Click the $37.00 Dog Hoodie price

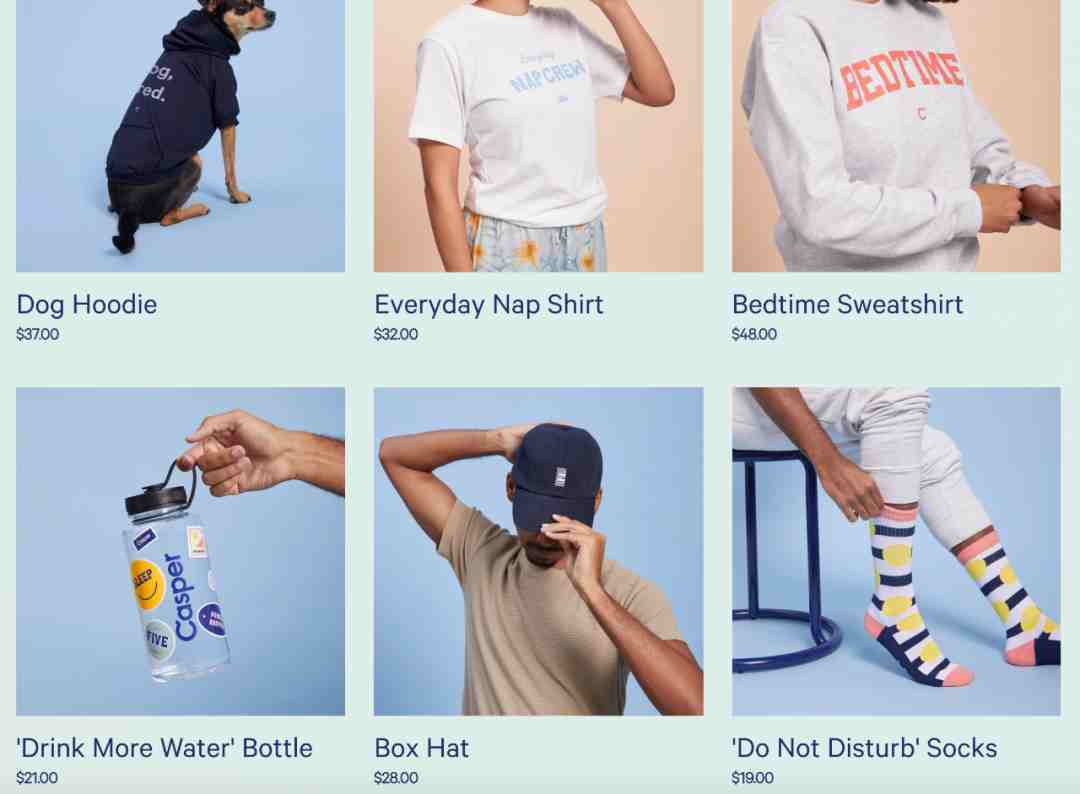[37, 334]
